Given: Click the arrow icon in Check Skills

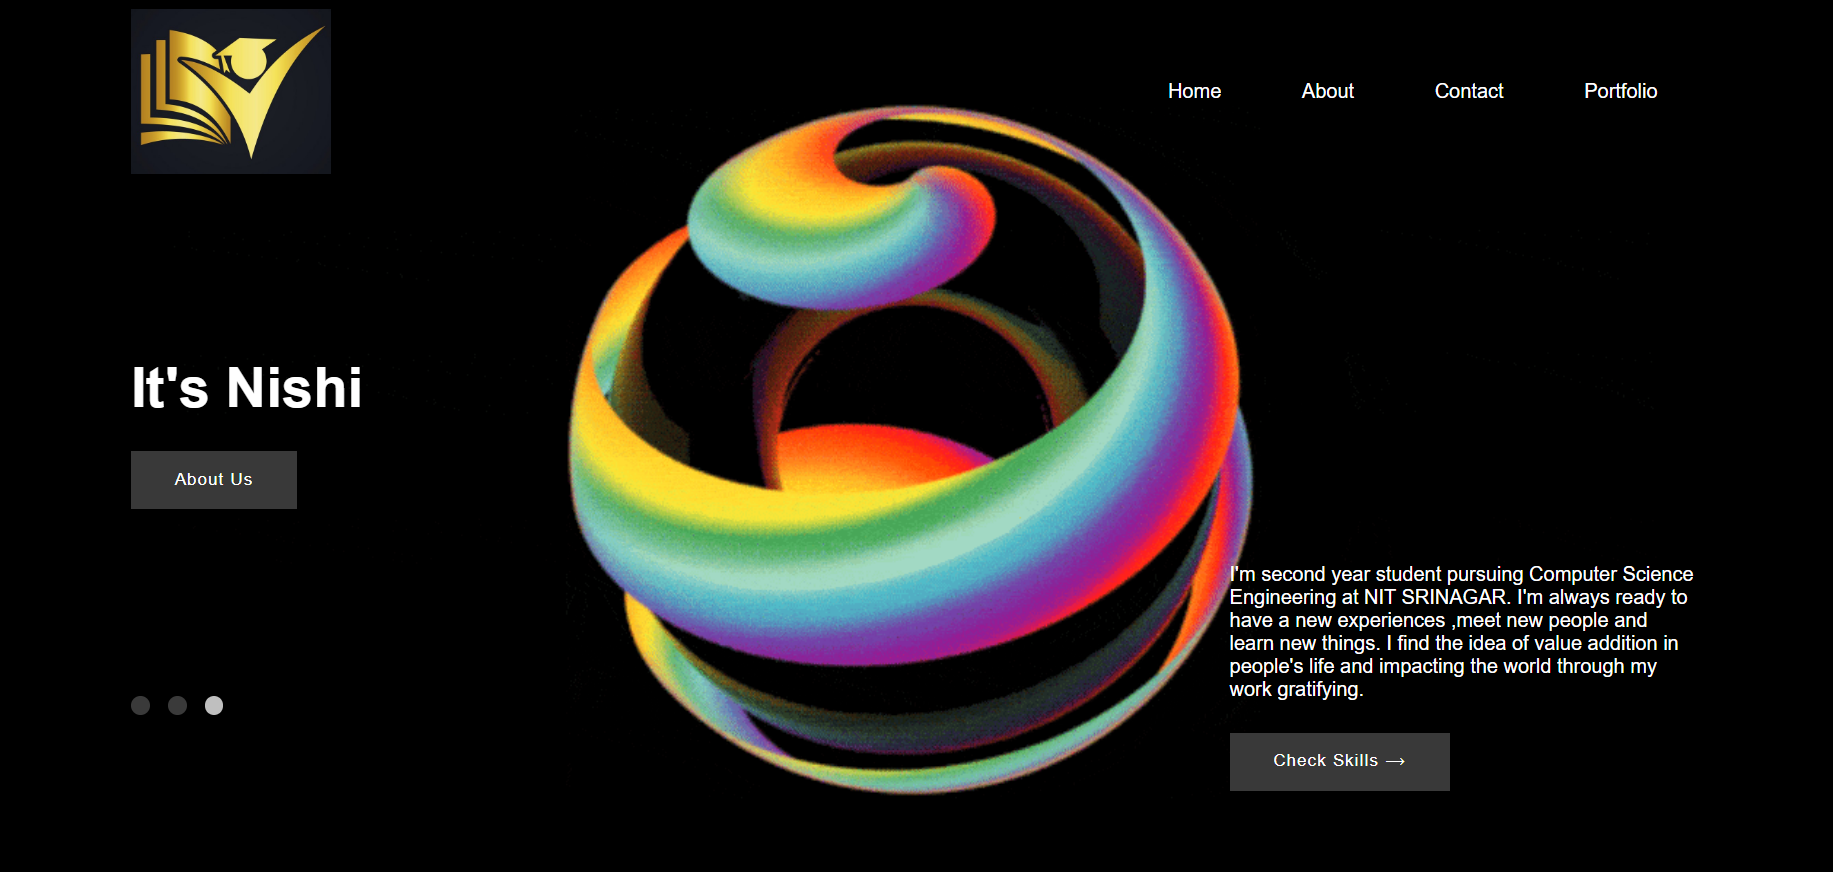Looking at the screenshot, I should coord(1396,761).
